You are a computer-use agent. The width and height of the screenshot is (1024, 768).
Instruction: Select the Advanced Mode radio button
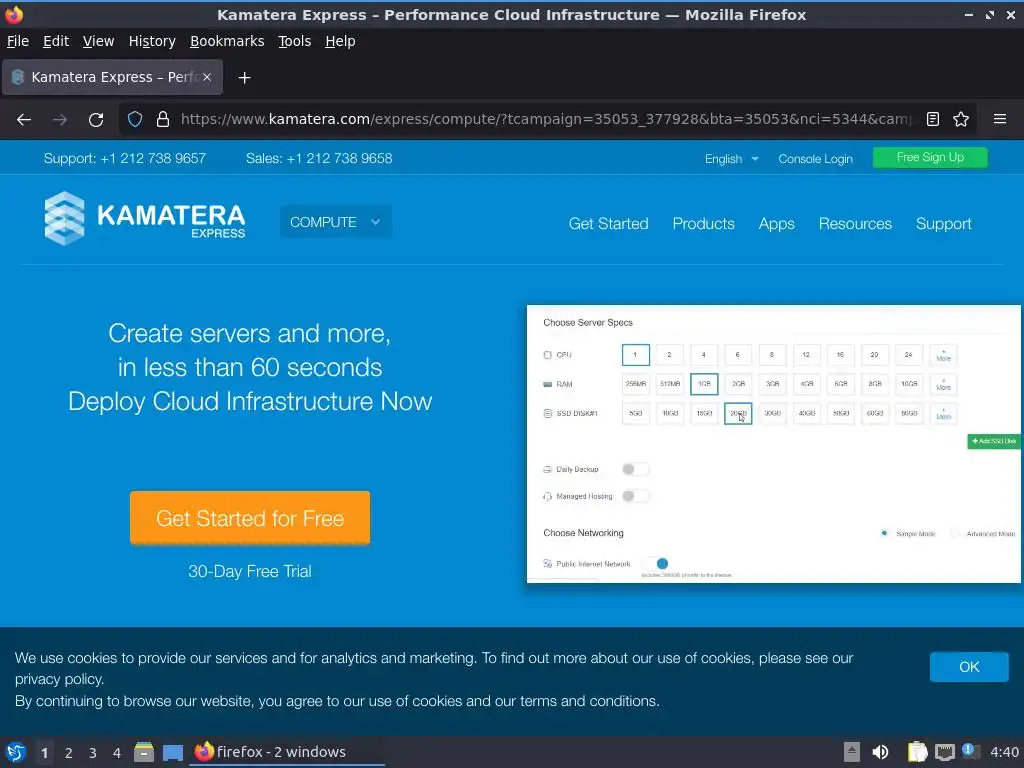(x=955, y=534)
